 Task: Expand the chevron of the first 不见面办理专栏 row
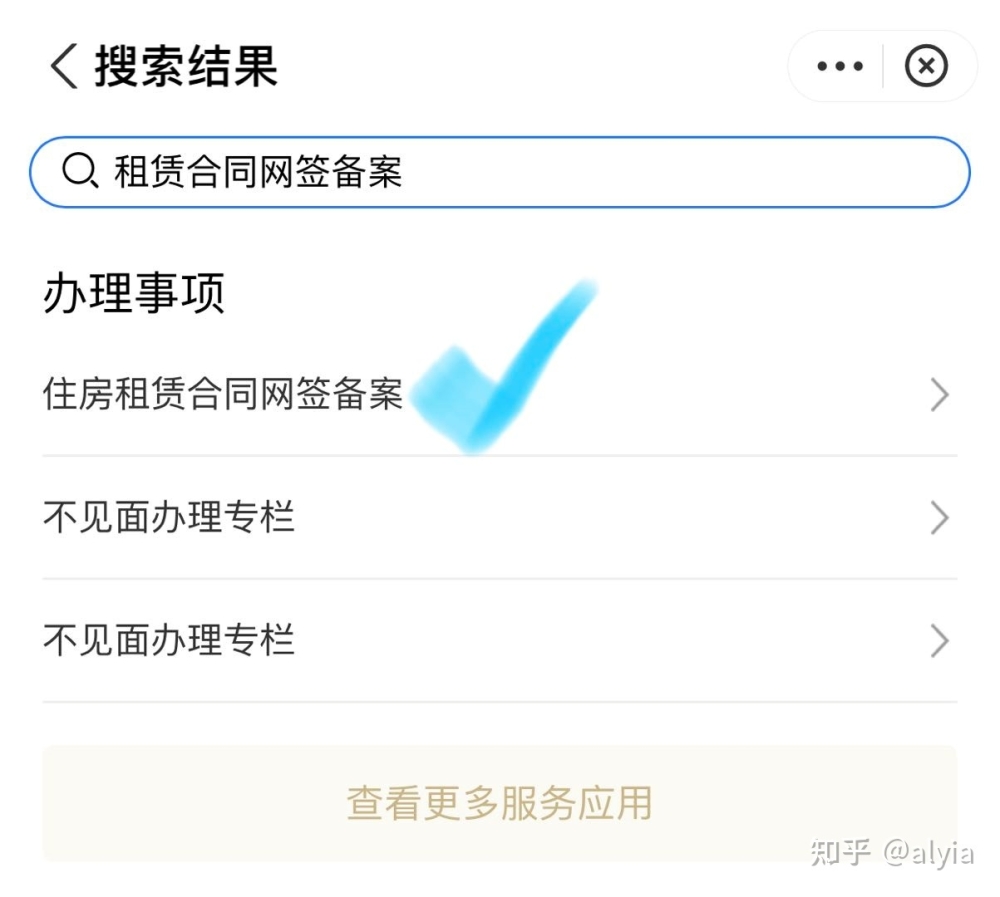point(939,517)
